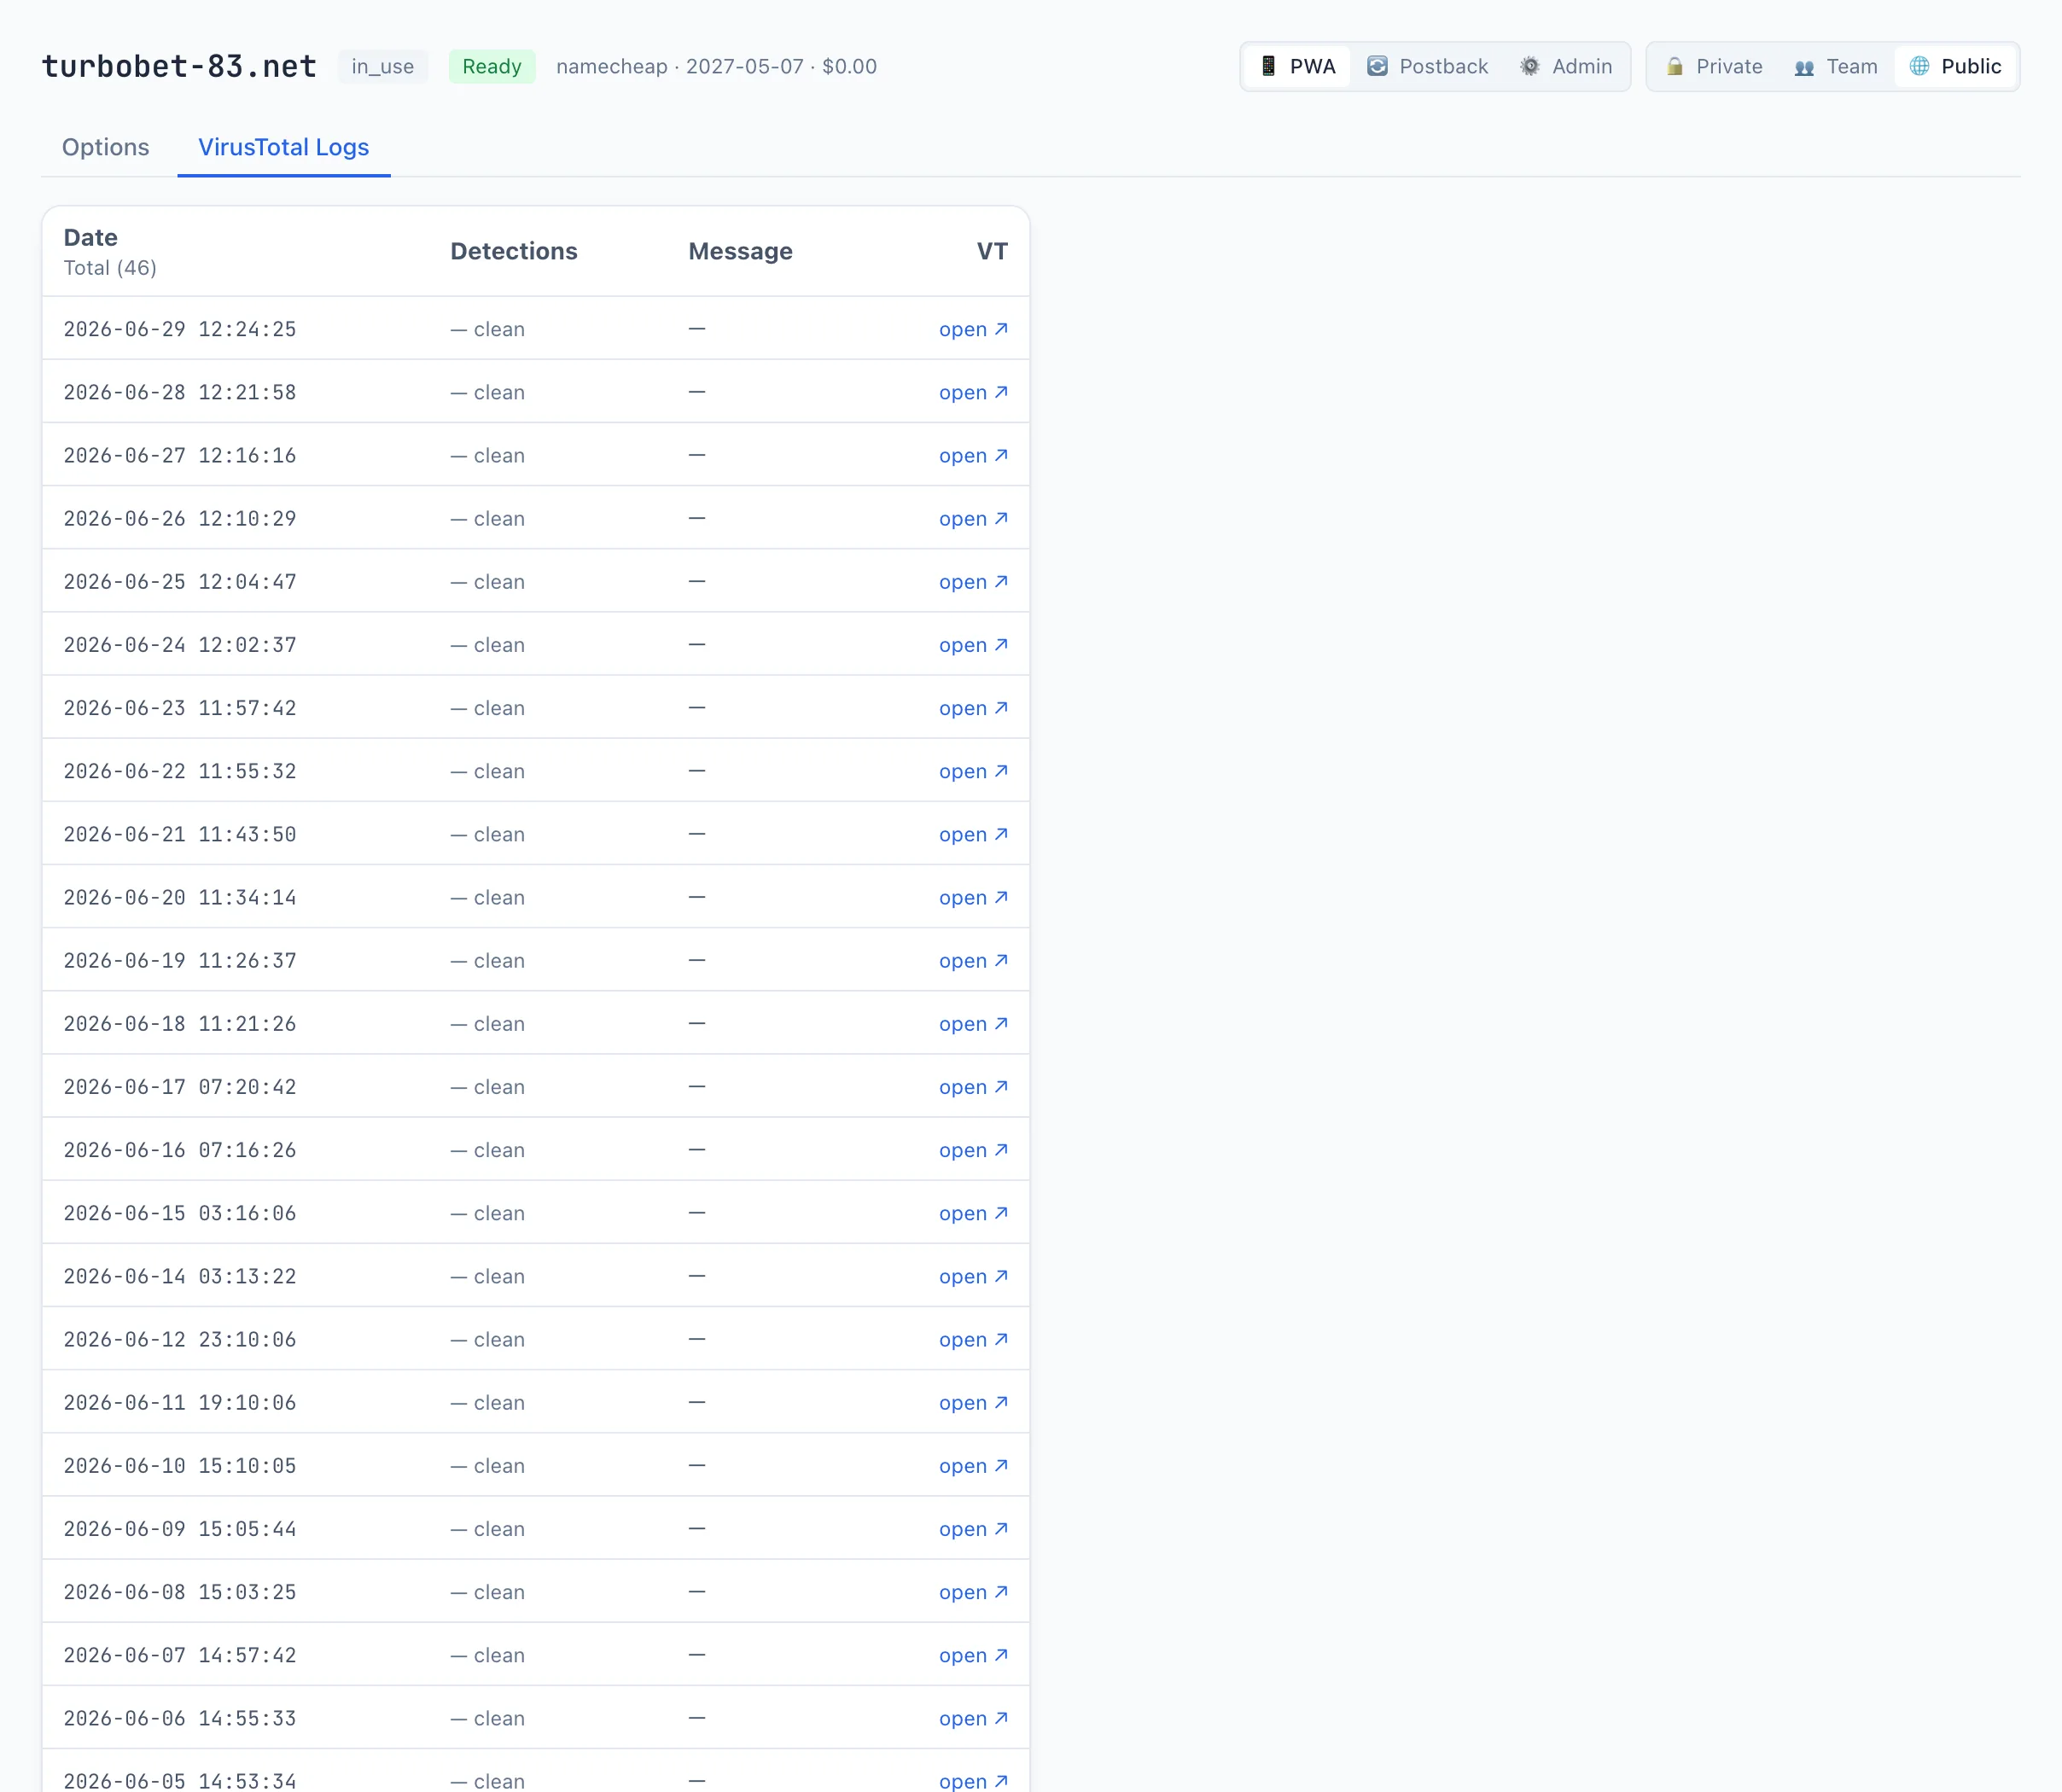Set visibility to Private
The width and height of the screenshot is (2062, 1792).
pyautogui.click(x=1714, y=66)
